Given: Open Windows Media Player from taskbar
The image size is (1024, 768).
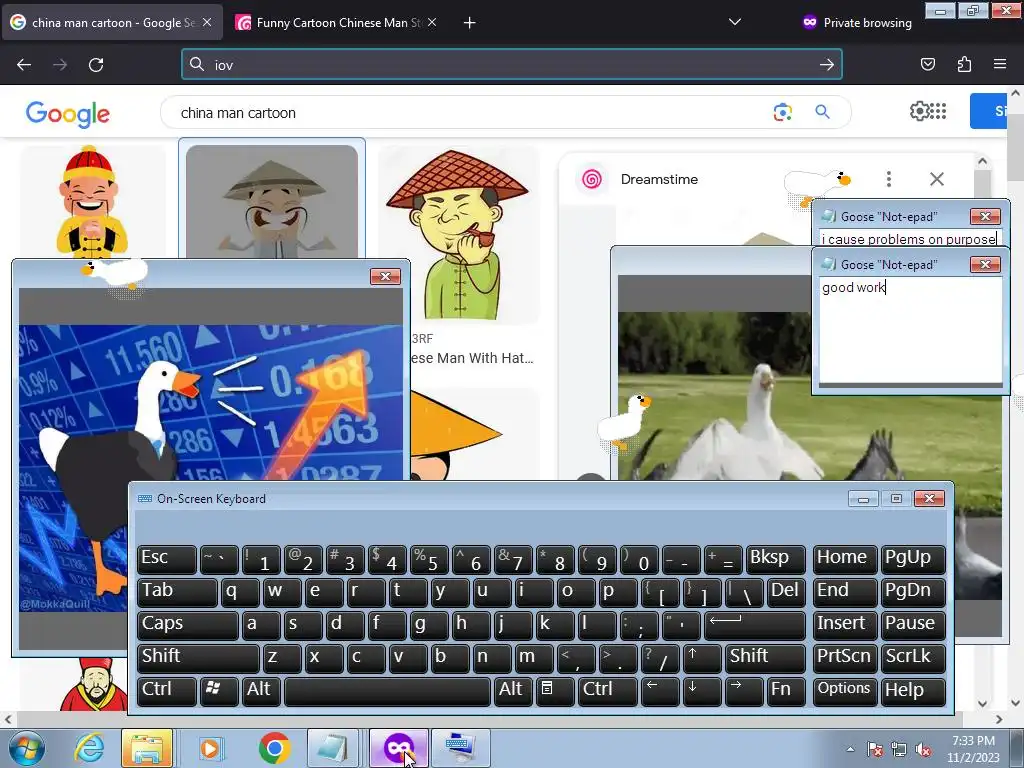Looking at the screenshot, I should pyautogui.click(x=210, y=748).
